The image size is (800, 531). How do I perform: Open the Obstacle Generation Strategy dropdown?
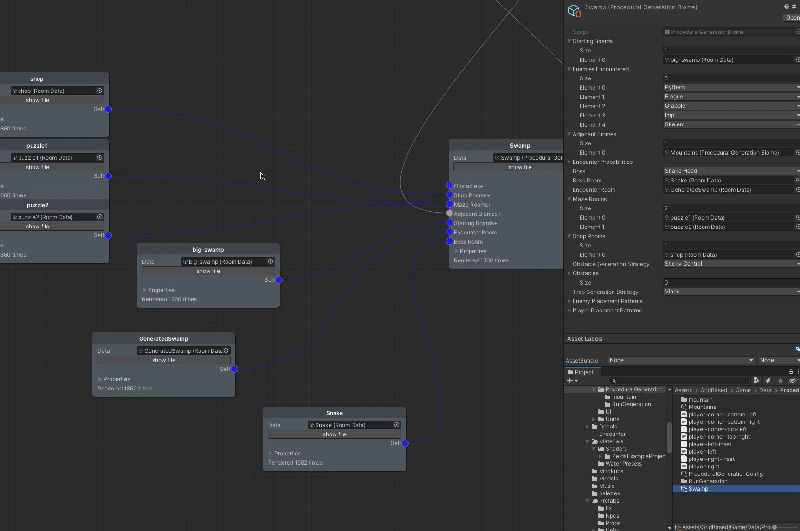730,264
